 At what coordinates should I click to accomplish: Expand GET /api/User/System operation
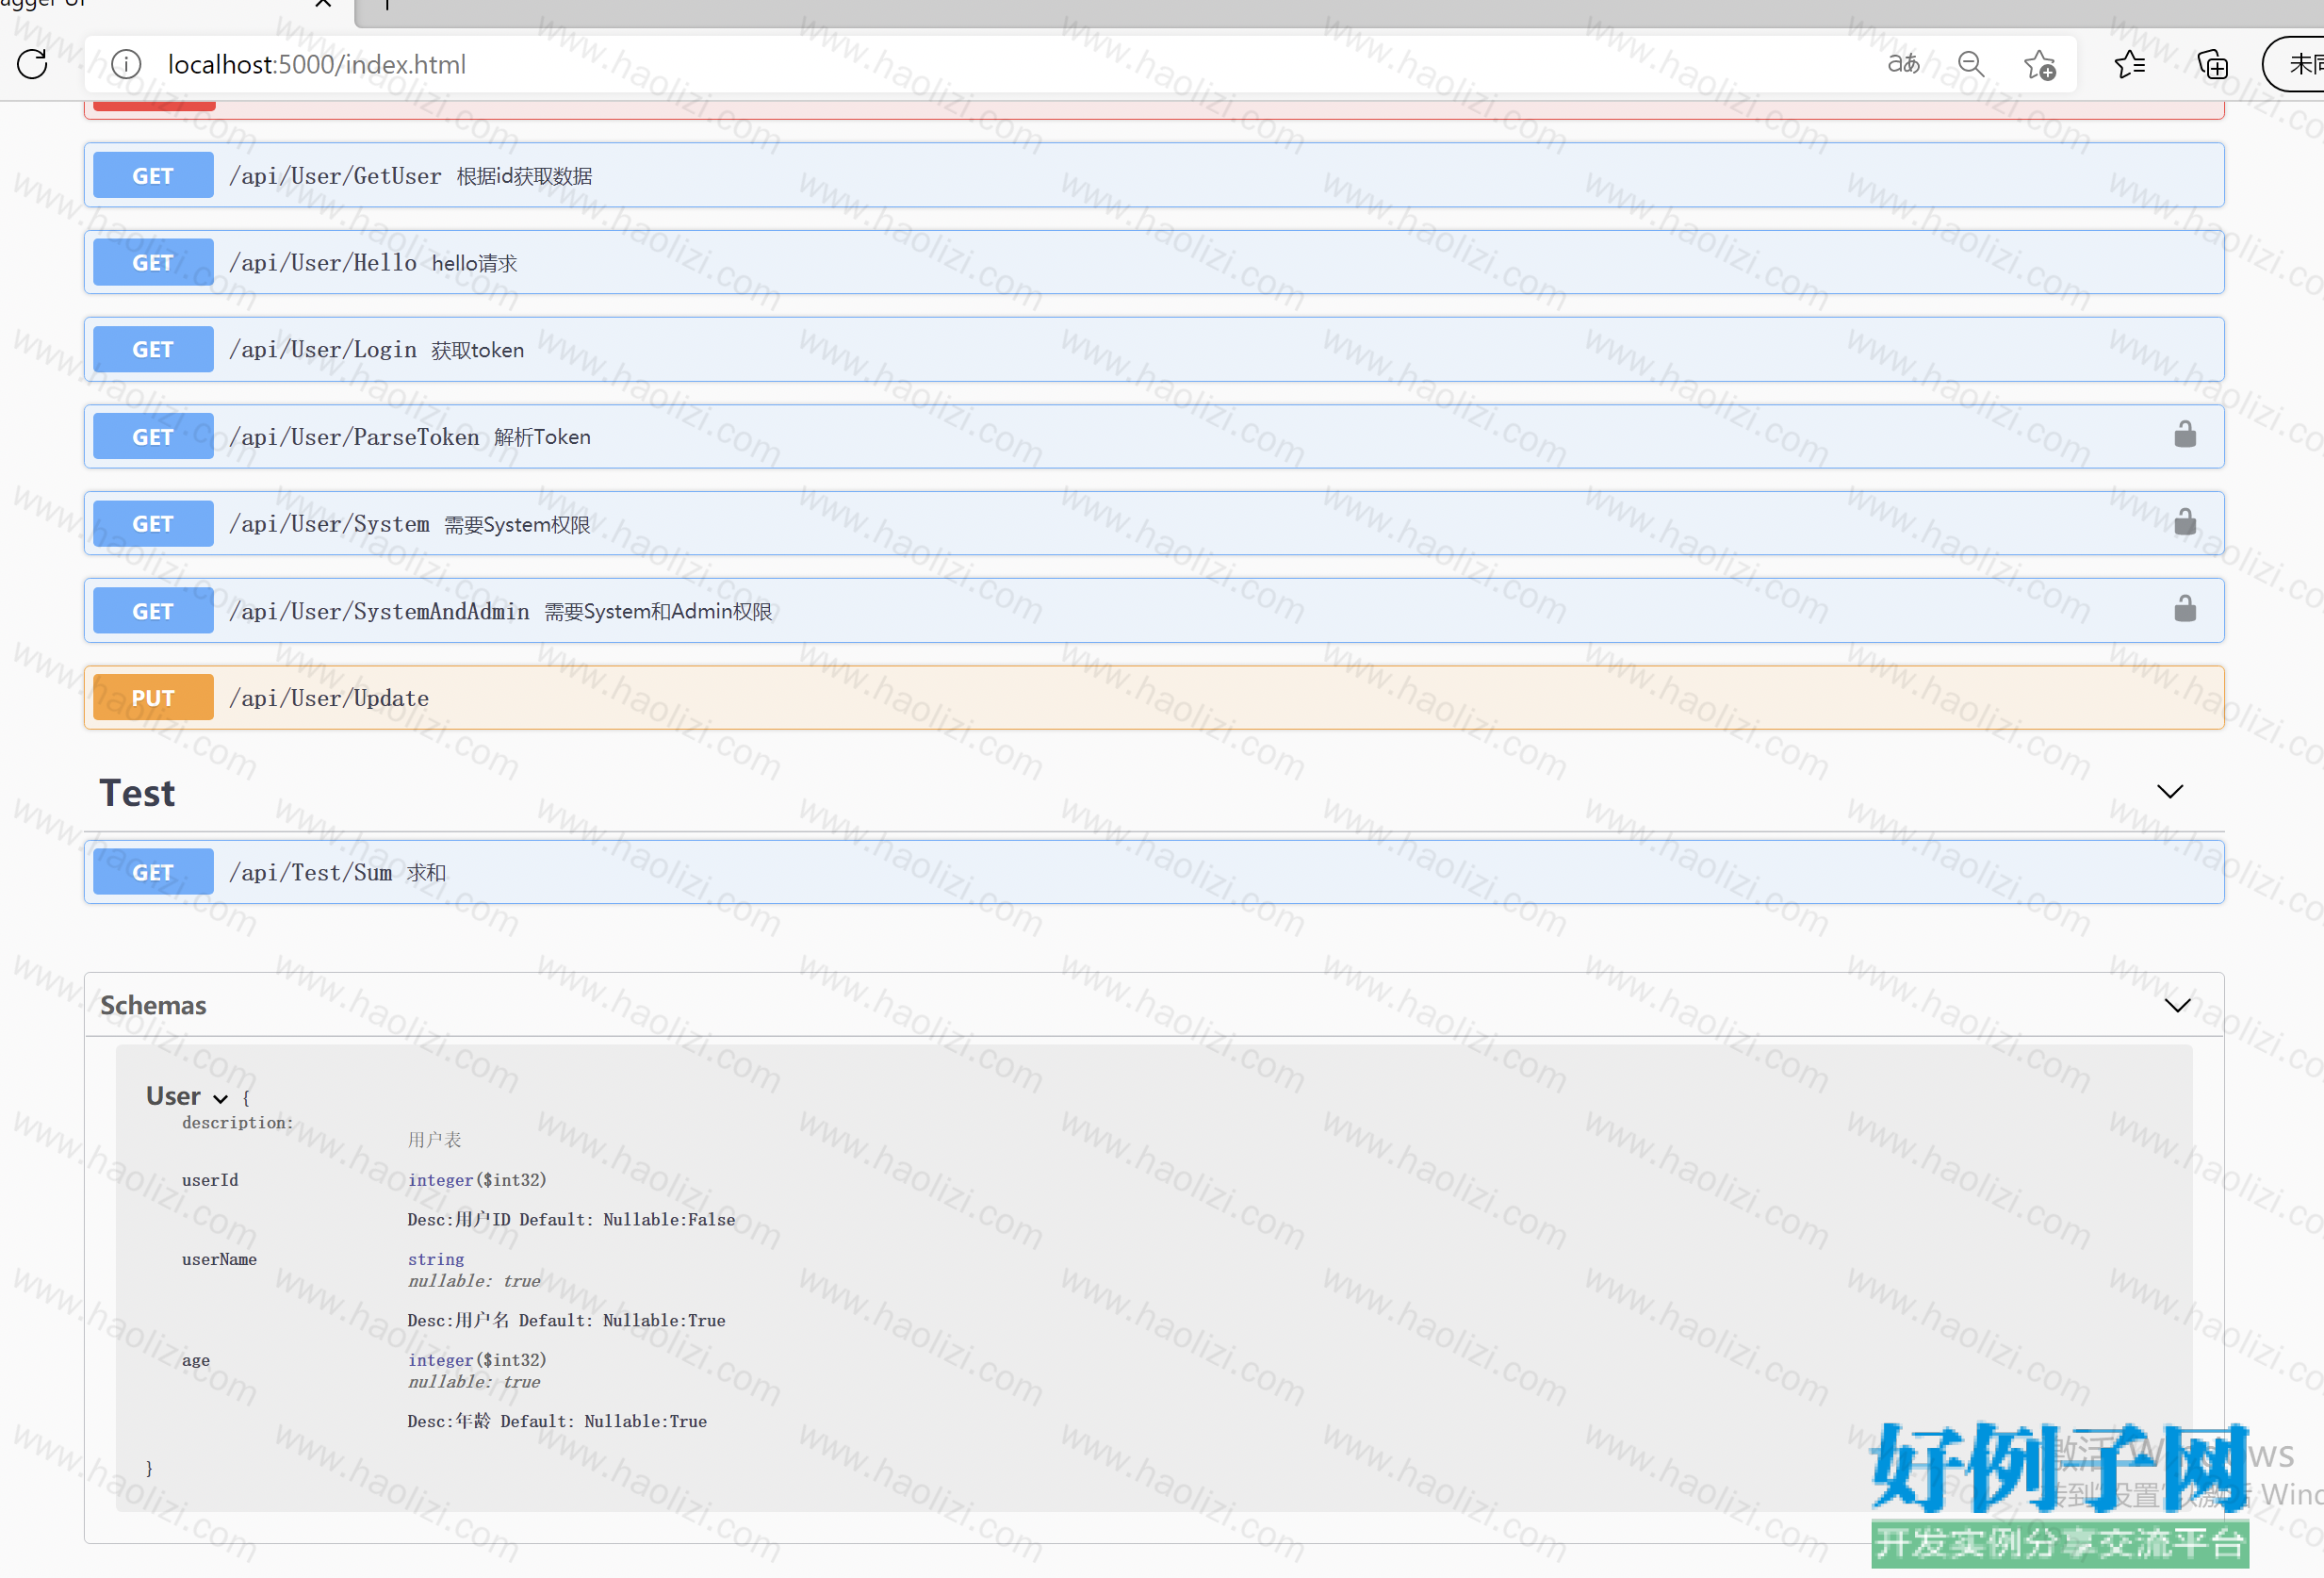1153,523
